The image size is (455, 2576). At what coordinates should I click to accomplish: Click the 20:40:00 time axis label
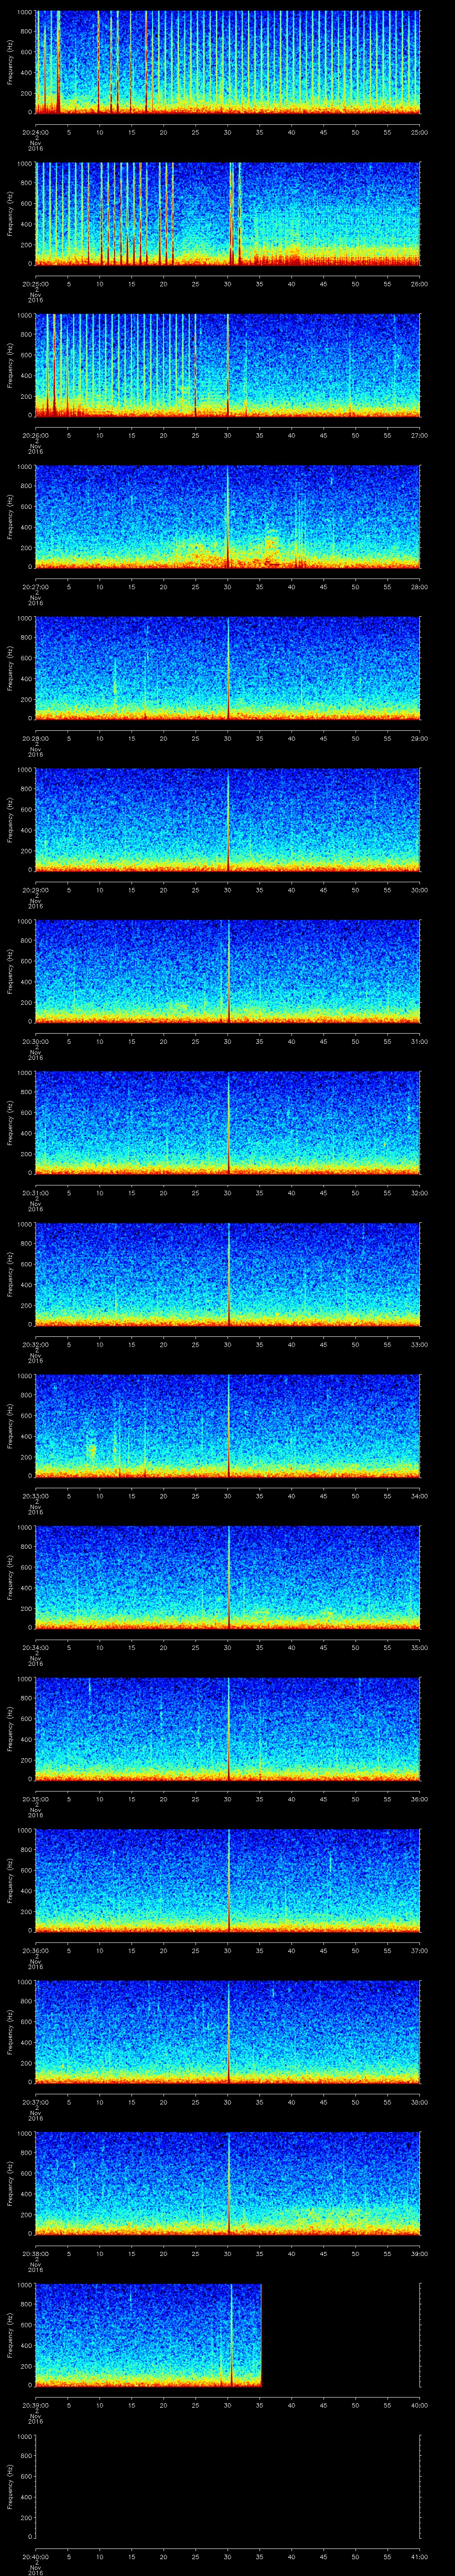click(36, 2556)
